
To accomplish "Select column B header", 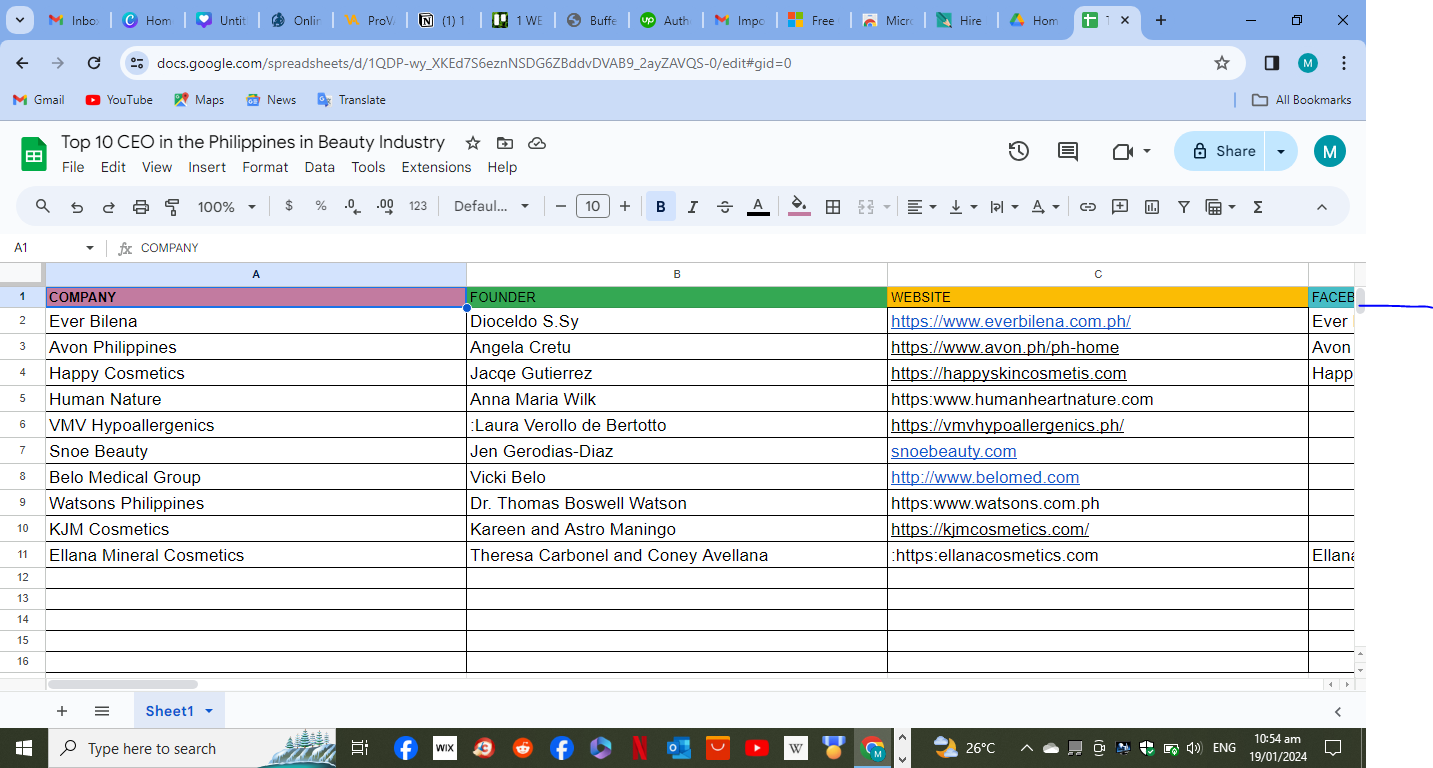I will pos(677,274).
